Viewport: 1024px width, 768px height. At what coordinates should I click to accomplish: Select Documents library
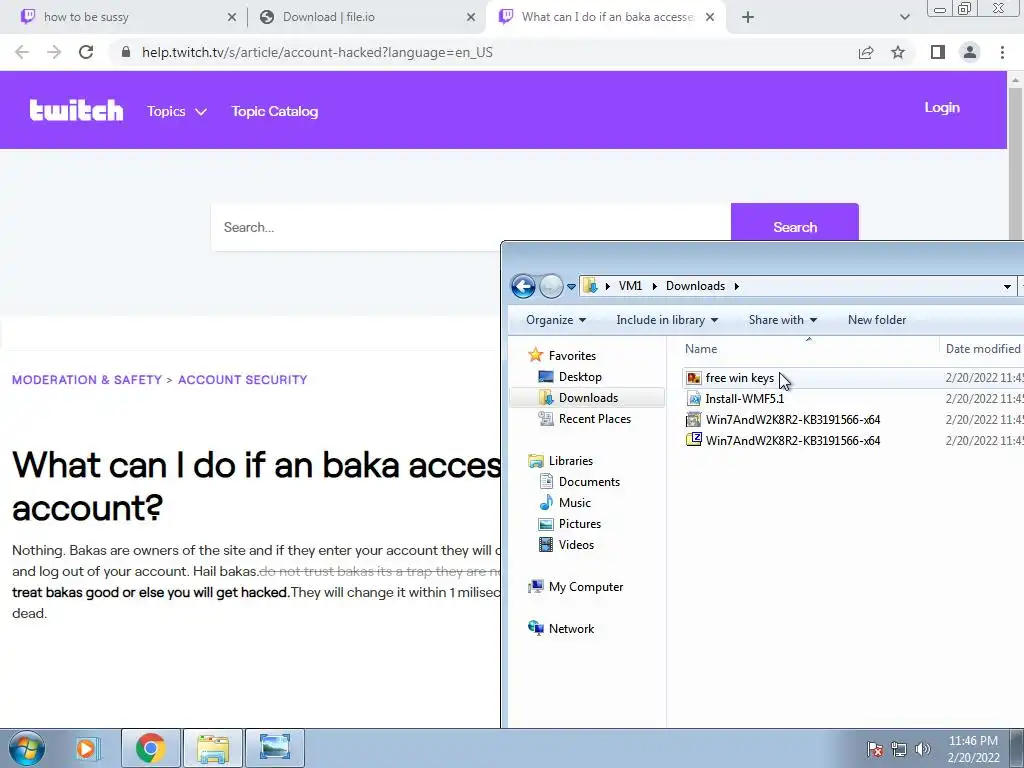589,482
